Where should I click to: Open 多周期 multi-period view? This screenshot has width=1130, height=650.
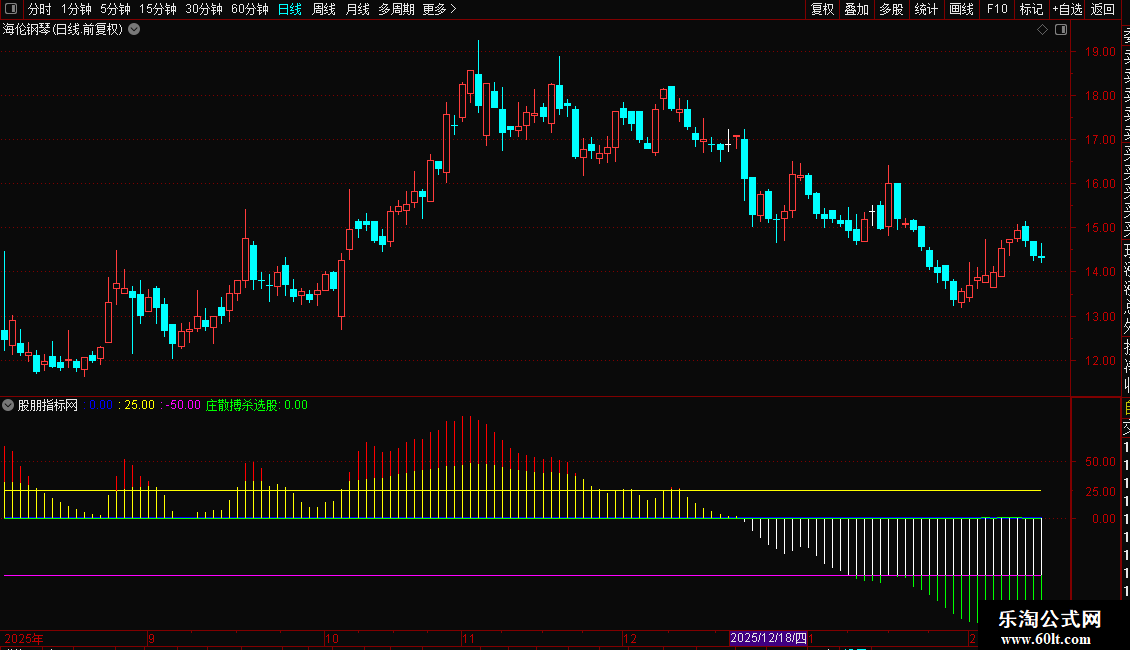tap(396, 9)
